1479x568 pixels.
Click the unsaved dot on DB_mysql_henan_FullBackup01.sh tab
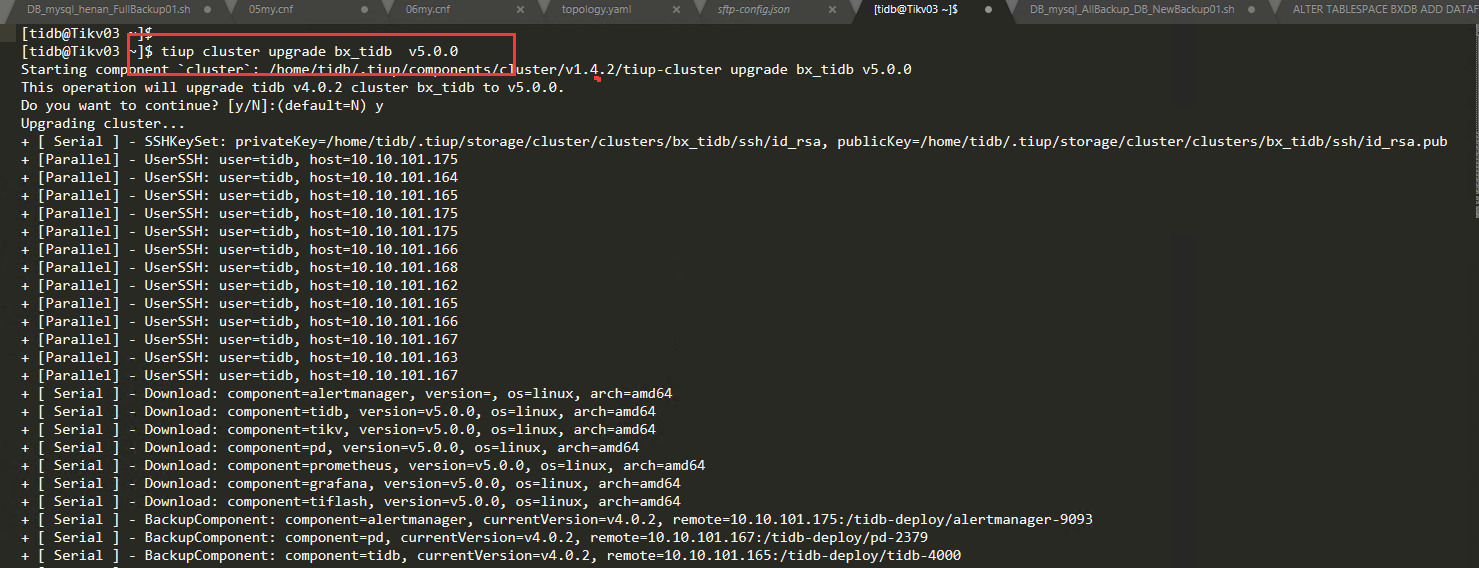click(205, 9)
